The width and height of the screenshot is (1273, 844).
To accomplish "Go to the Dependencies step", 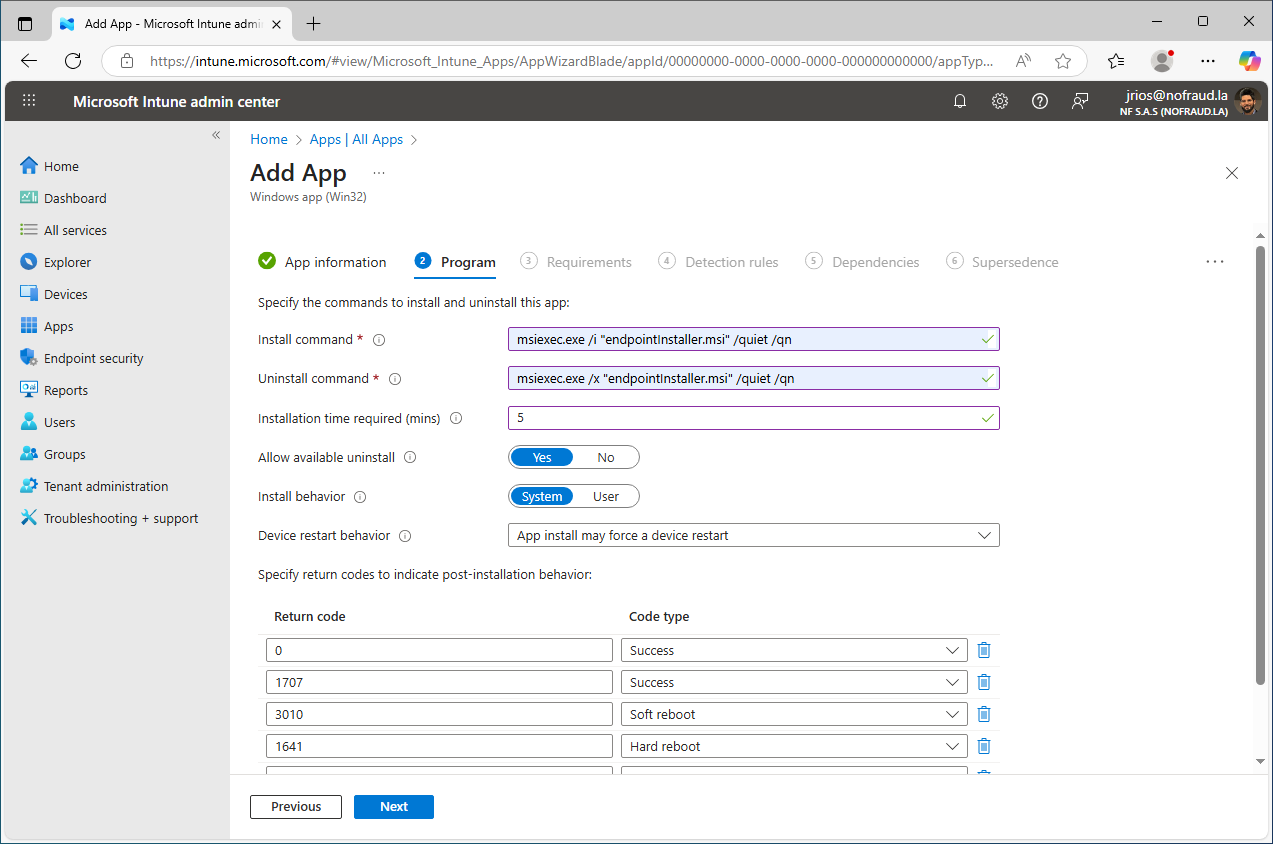I will (x=862, y=262).
